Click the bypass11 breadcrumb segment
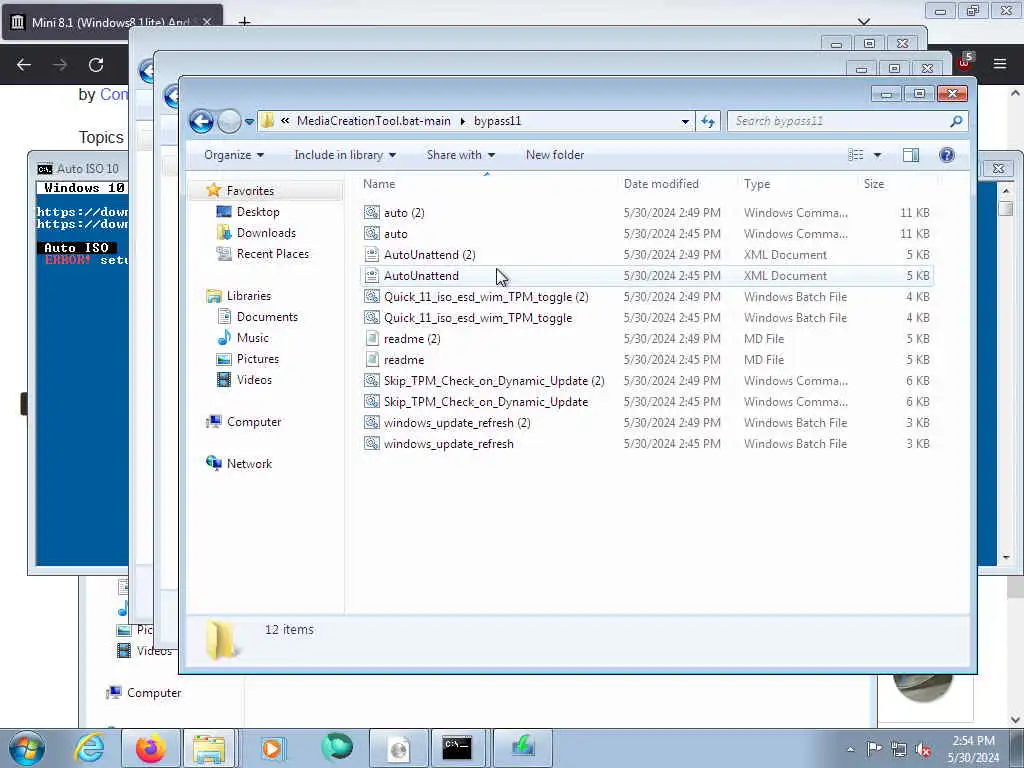 [498, 121]
